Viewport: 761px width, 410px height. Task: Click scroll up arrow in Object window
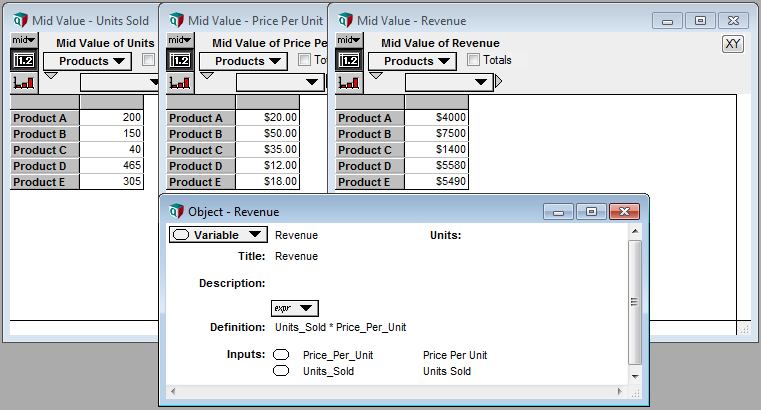[x=635, y=231]
